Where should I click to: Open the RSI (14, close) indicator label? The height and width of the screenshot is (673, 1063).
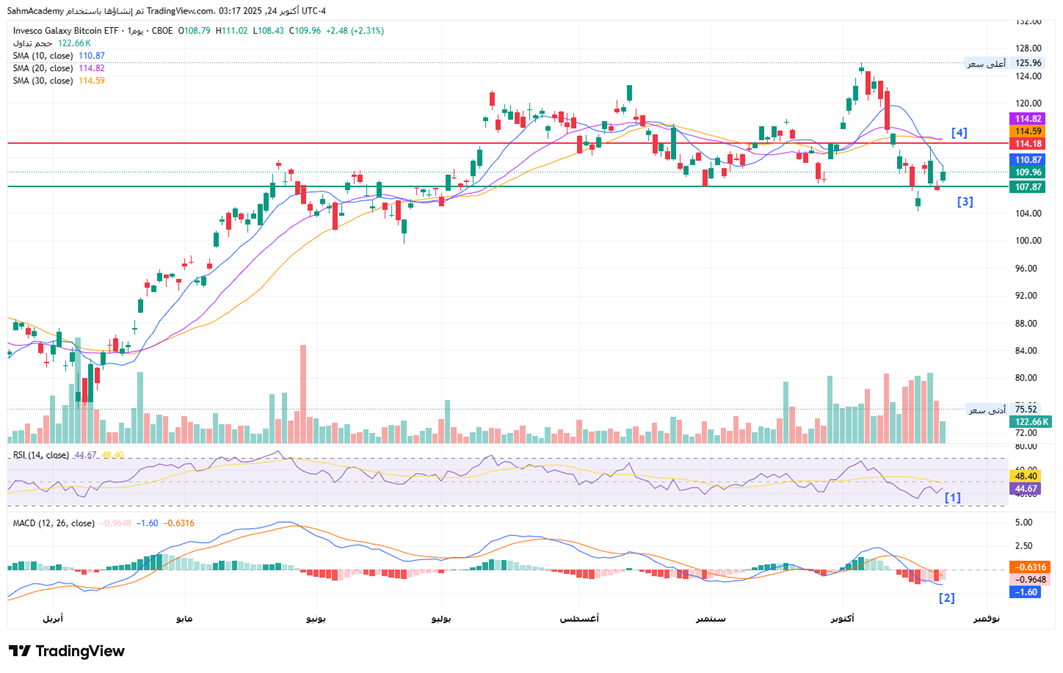41,455
